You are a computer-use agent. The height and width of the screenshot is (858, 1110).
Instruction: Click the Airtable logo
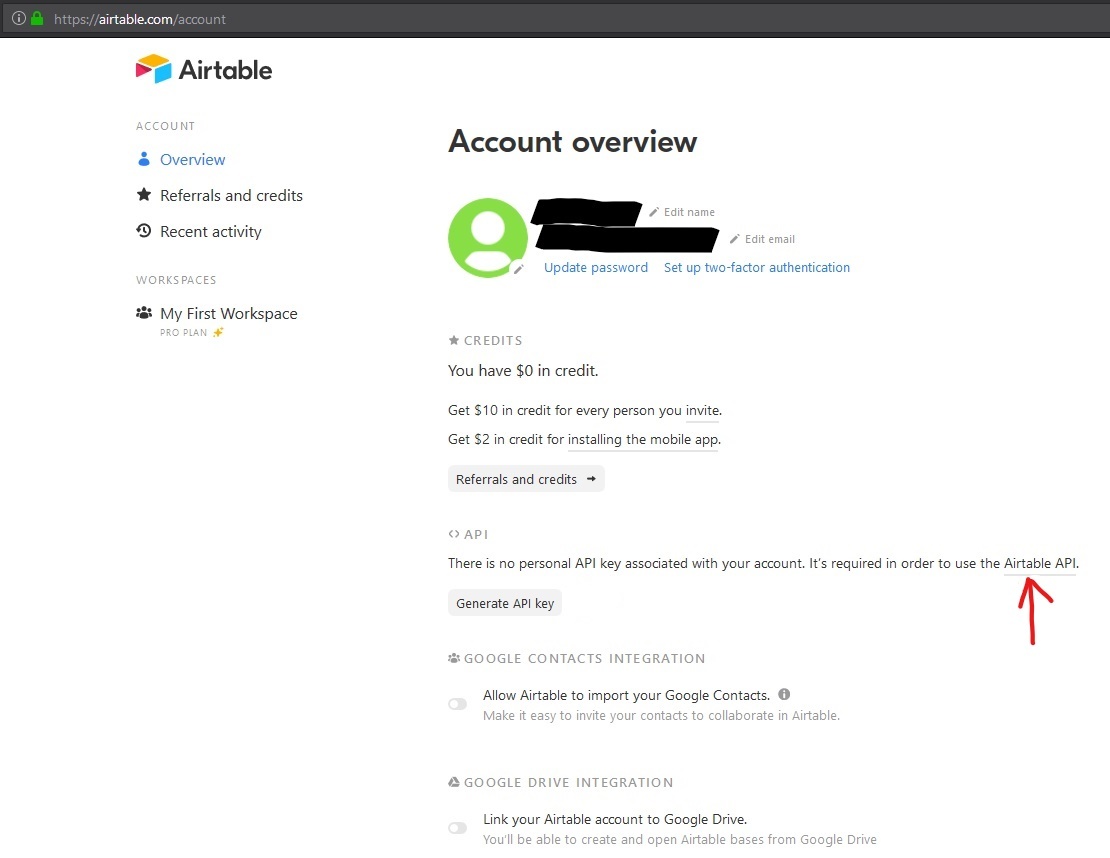(x=203, y=68)
